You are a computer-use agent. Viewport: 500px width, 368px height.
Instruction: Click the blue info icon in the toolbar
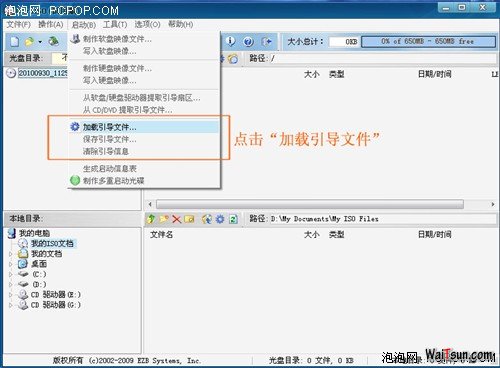click(230, 41)
